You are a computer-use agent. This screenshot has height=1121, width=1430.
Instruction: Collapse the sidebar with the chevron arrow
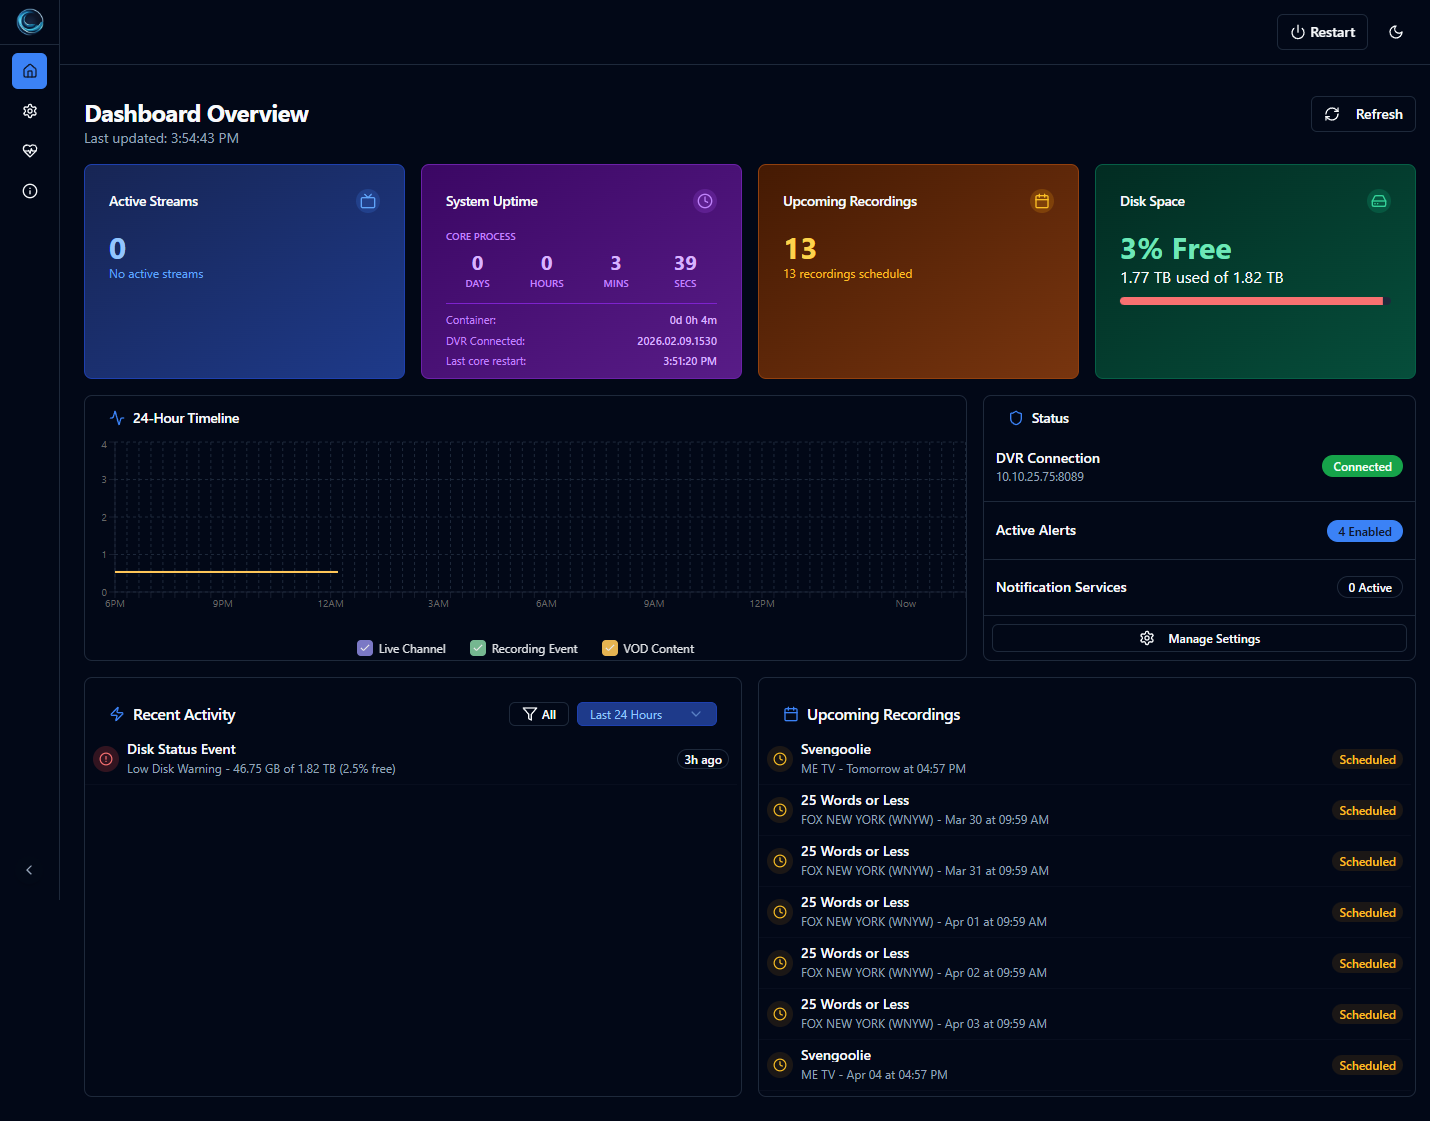click(29, 870)
